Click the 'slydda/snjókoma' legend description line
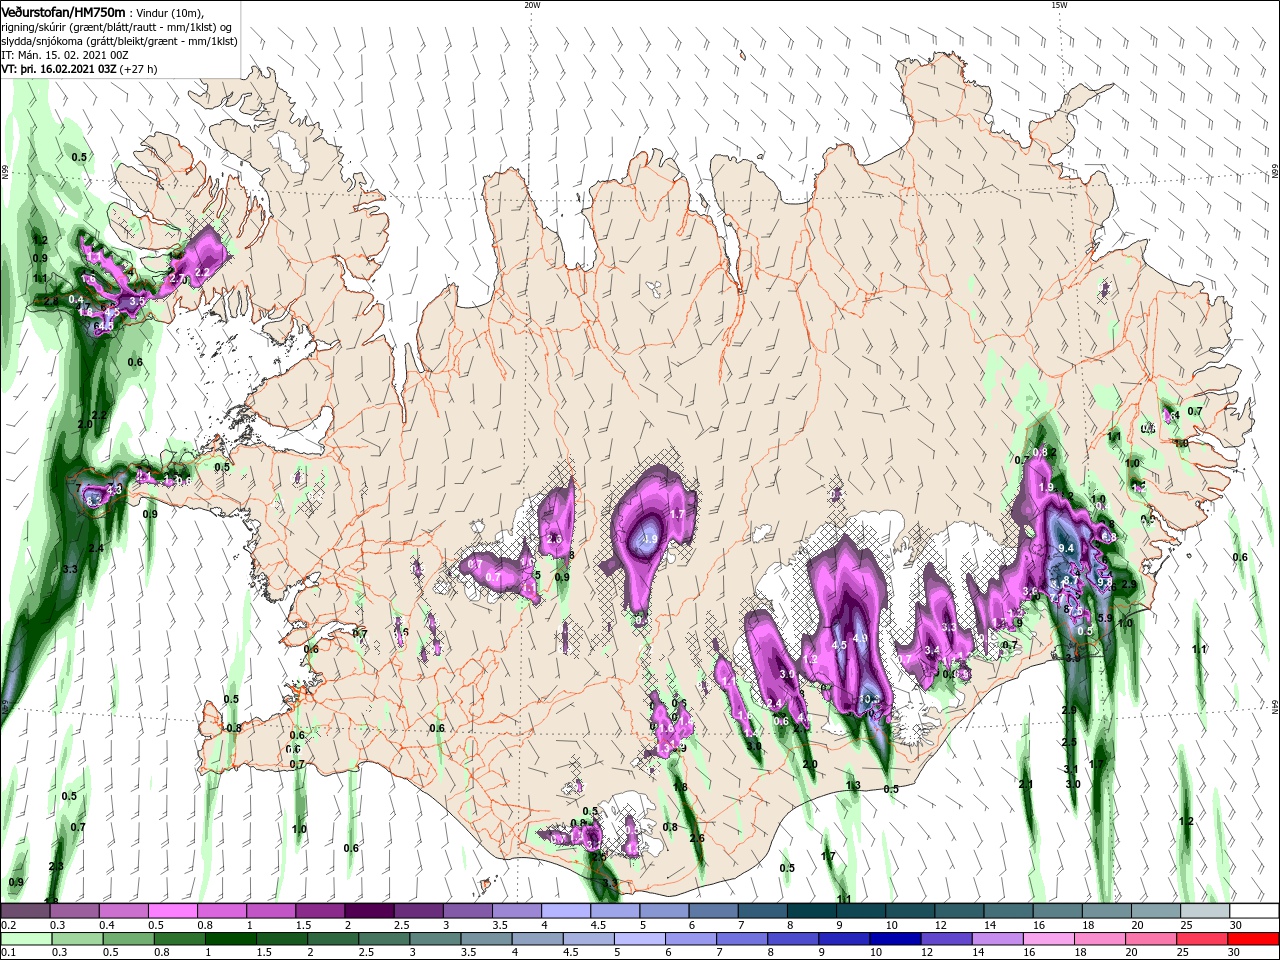 (x=117, y=41)
